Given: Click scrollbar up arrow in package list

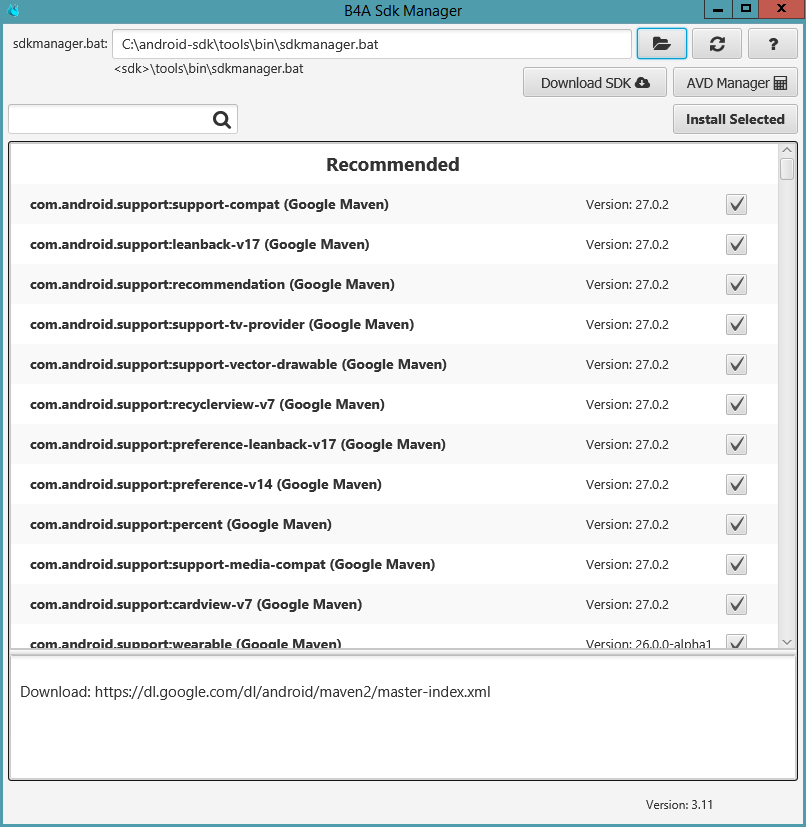Looking at the screenshot, I should click(786, 150).
